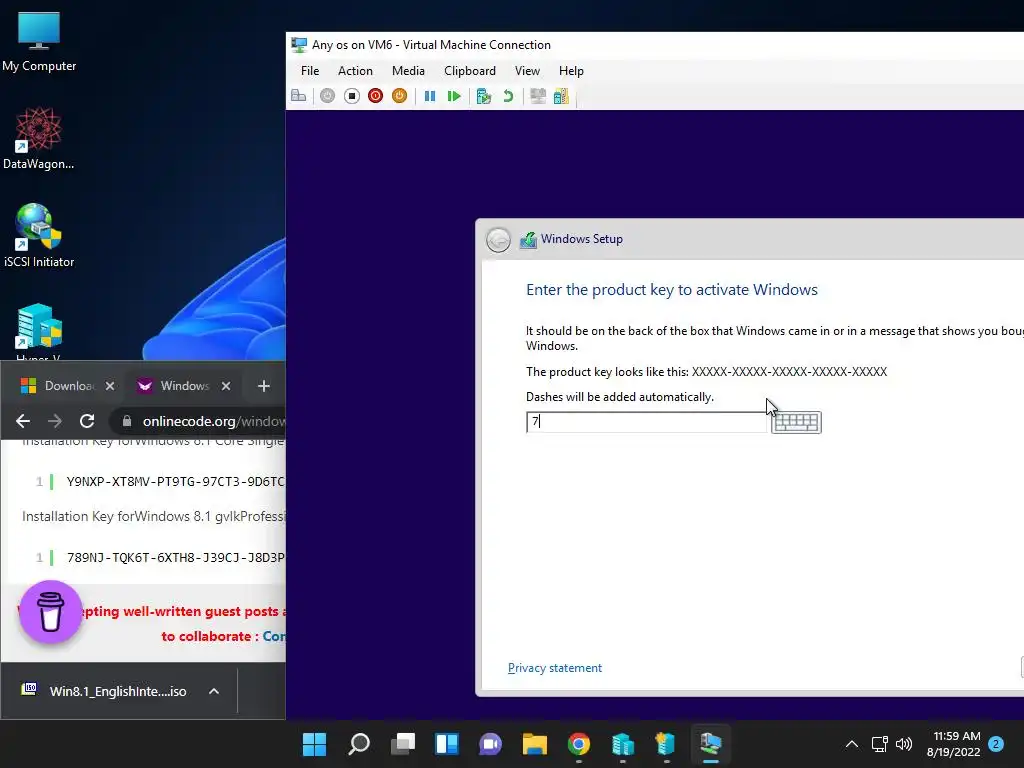Click the Windows Setup back arrow
This screenshot has height=768, width=1024.
(x=498, y=240)
